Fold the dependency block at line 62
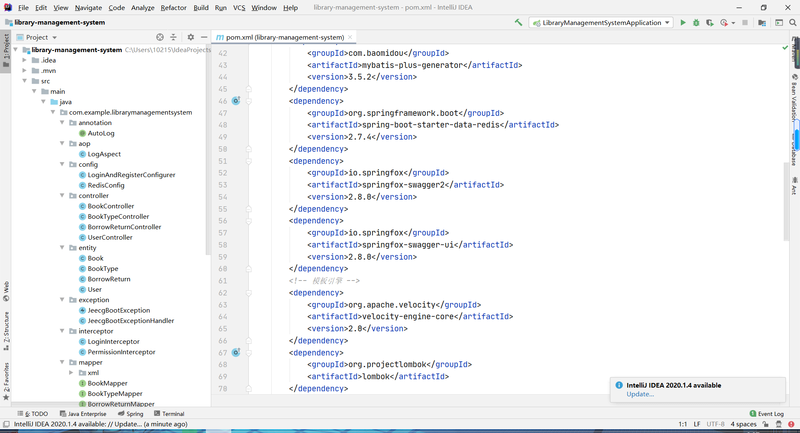800x433 pixels. (x=249, y=293)
